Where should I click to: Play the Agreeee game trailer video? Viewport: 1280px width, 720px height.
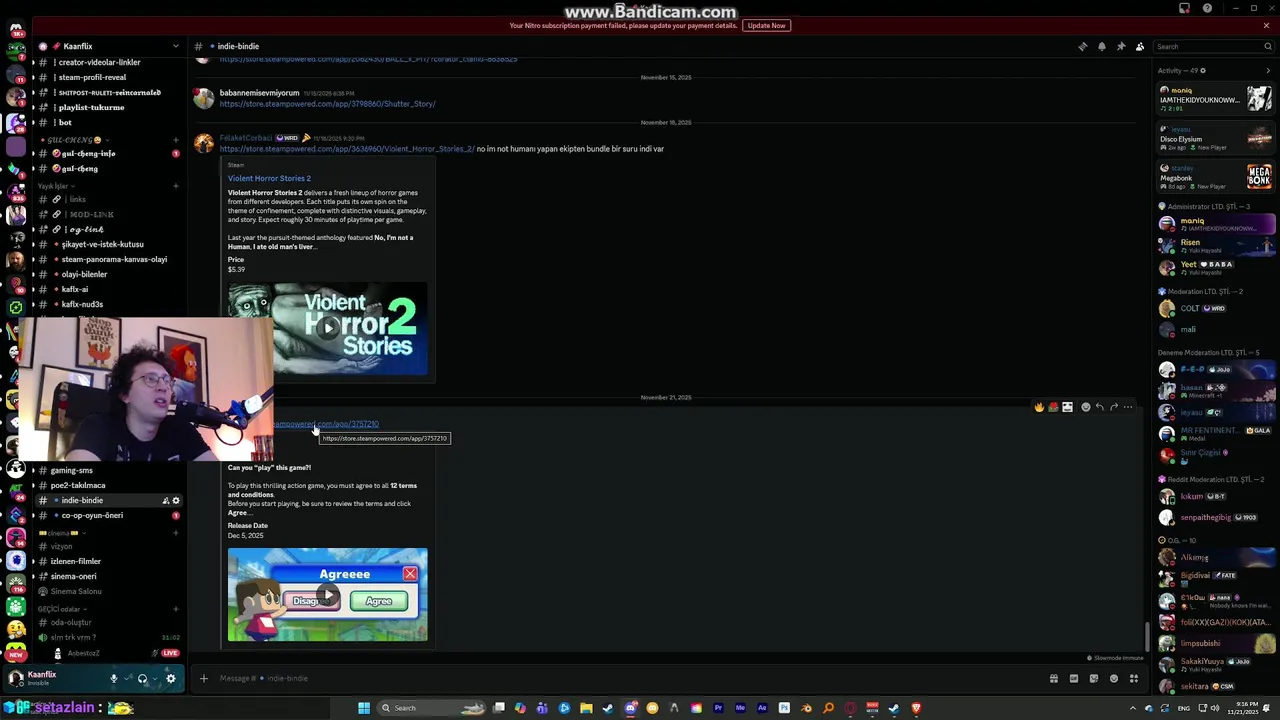tap(328, 595)
